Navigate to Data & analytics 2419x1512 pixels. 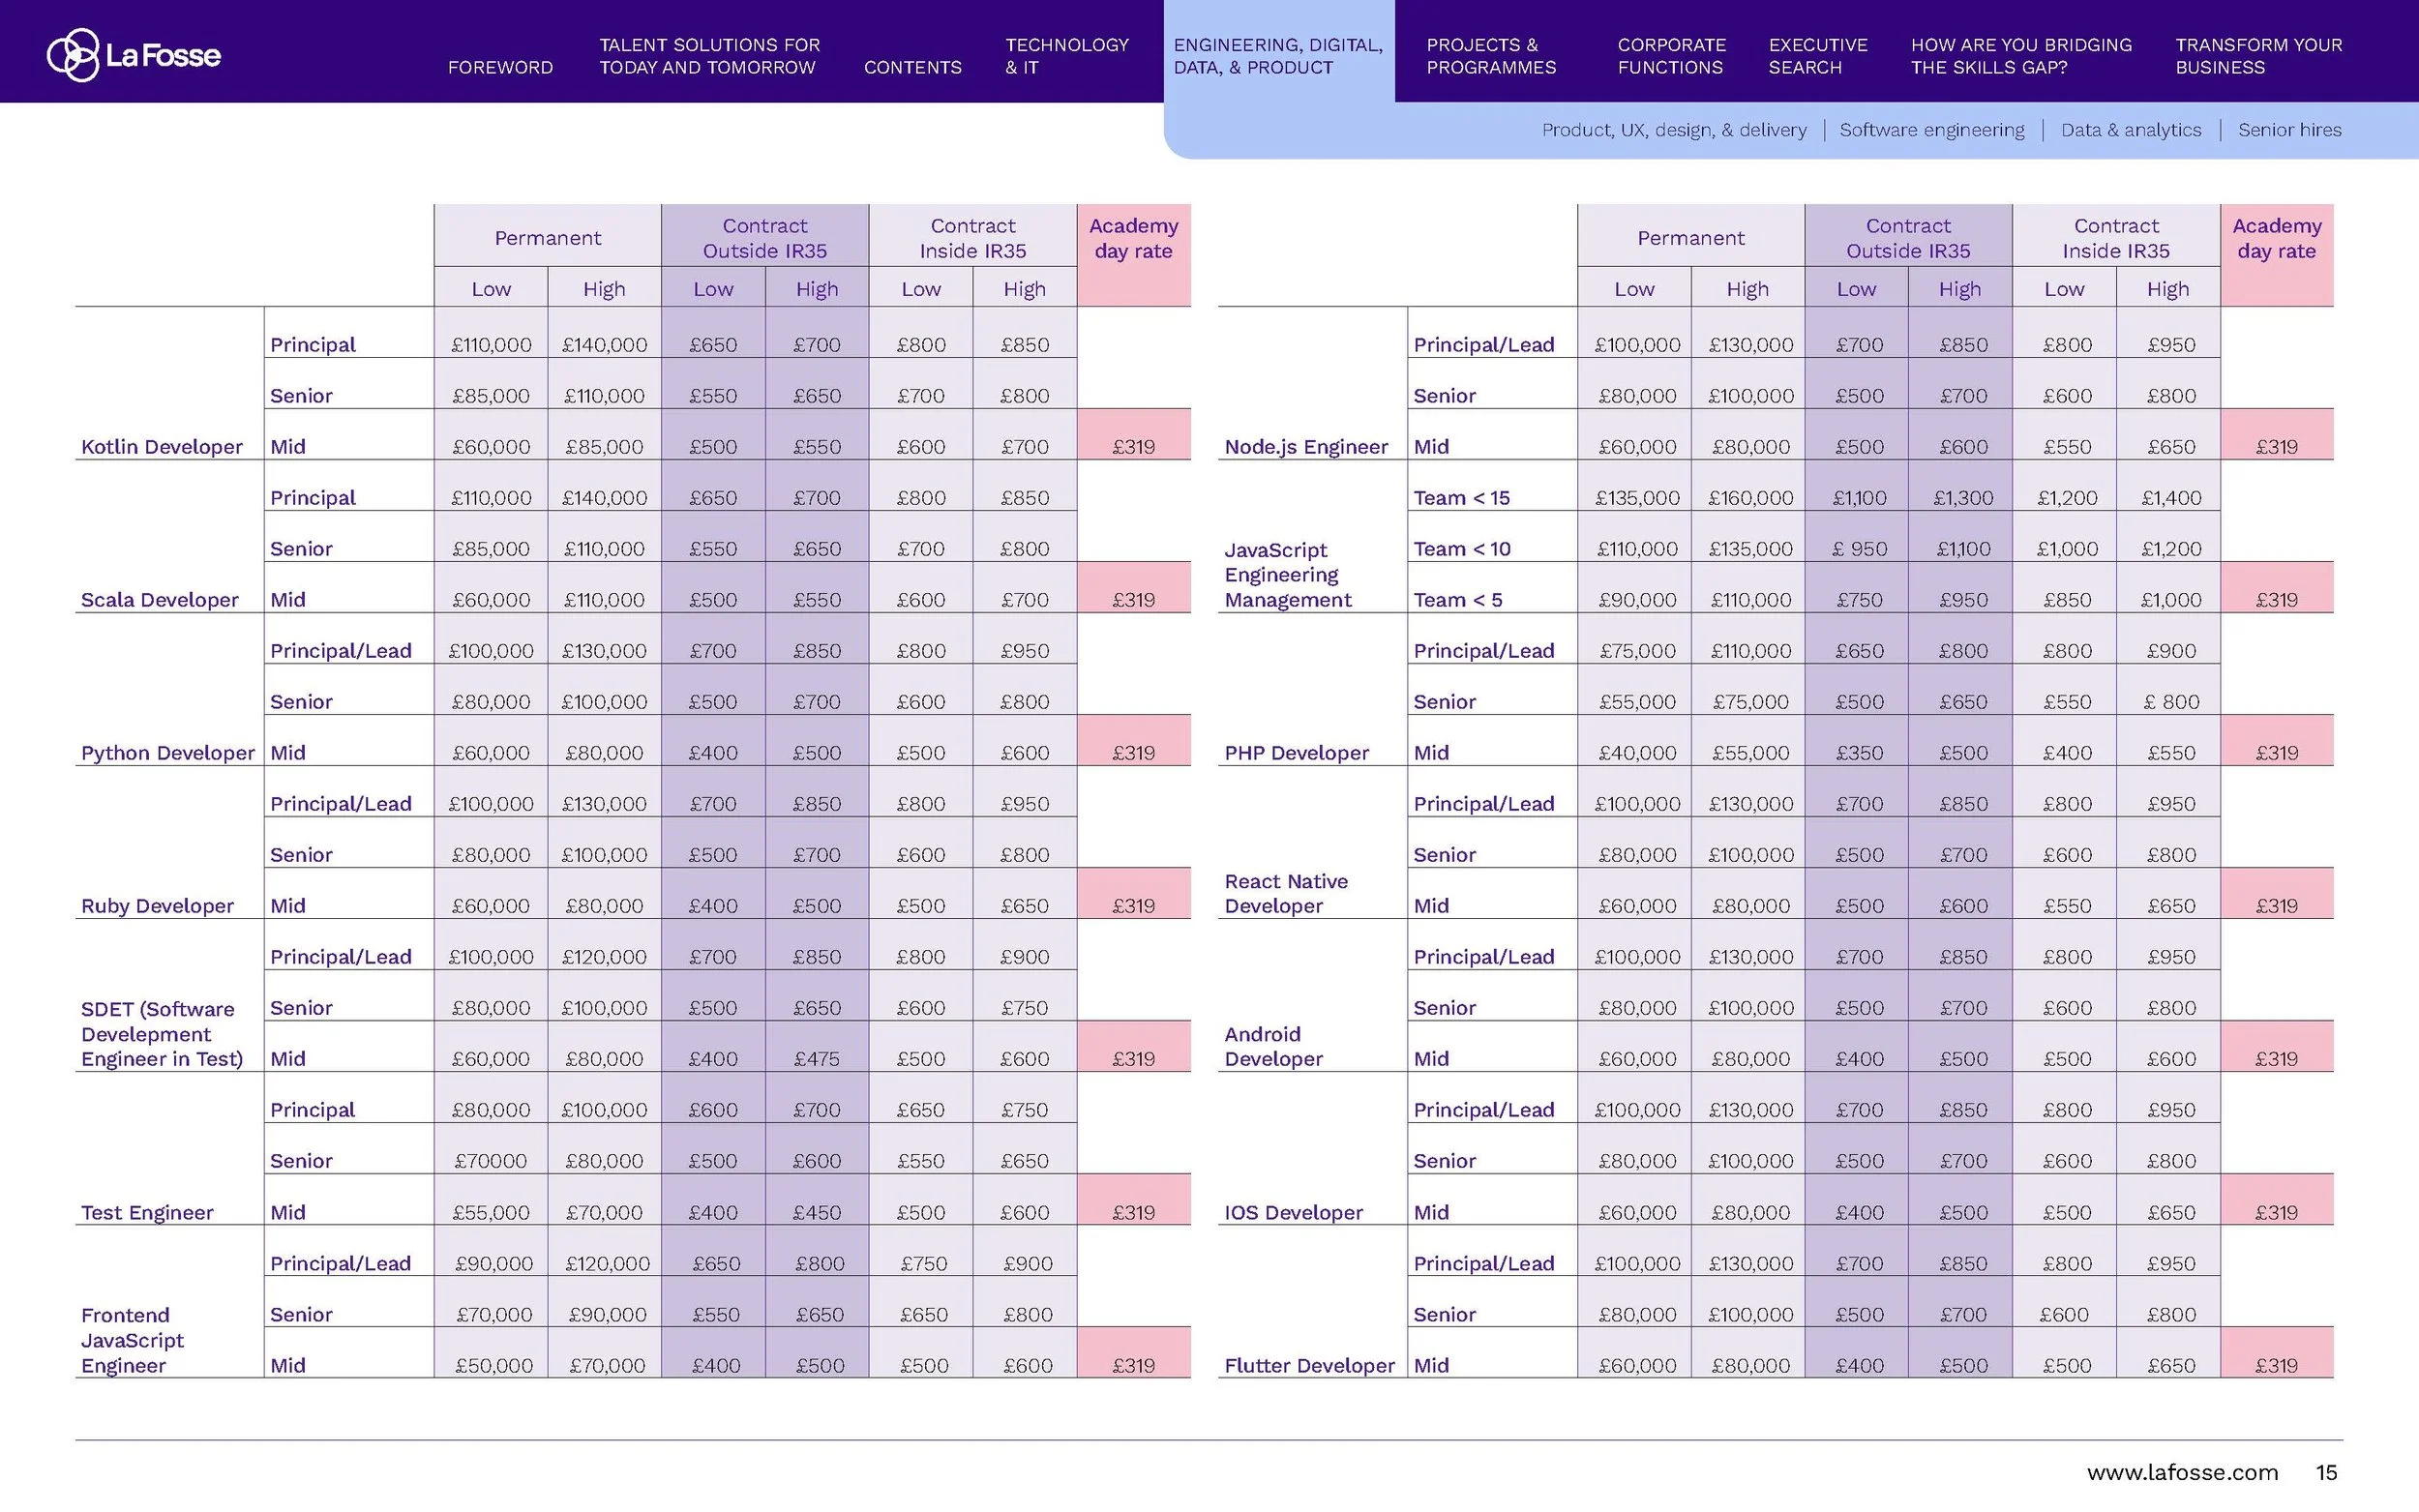pos(2131,130)
